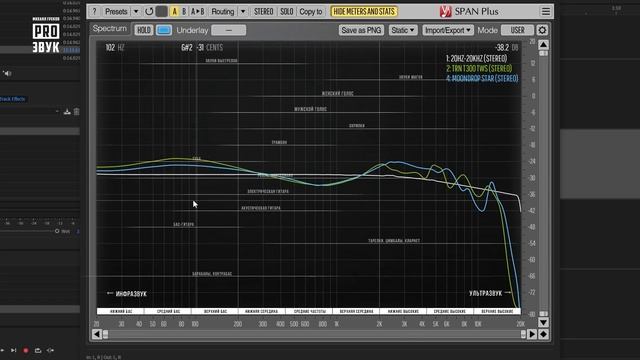Click the Voxengo logo icon

[445, 11]
